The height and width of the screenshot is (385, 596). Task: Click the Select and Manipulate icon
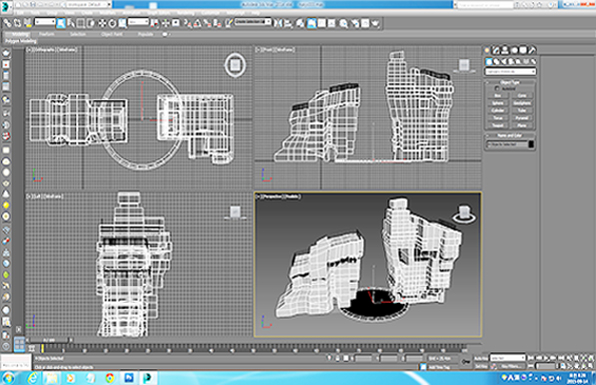pyautogui.click(x=166, y=23)
